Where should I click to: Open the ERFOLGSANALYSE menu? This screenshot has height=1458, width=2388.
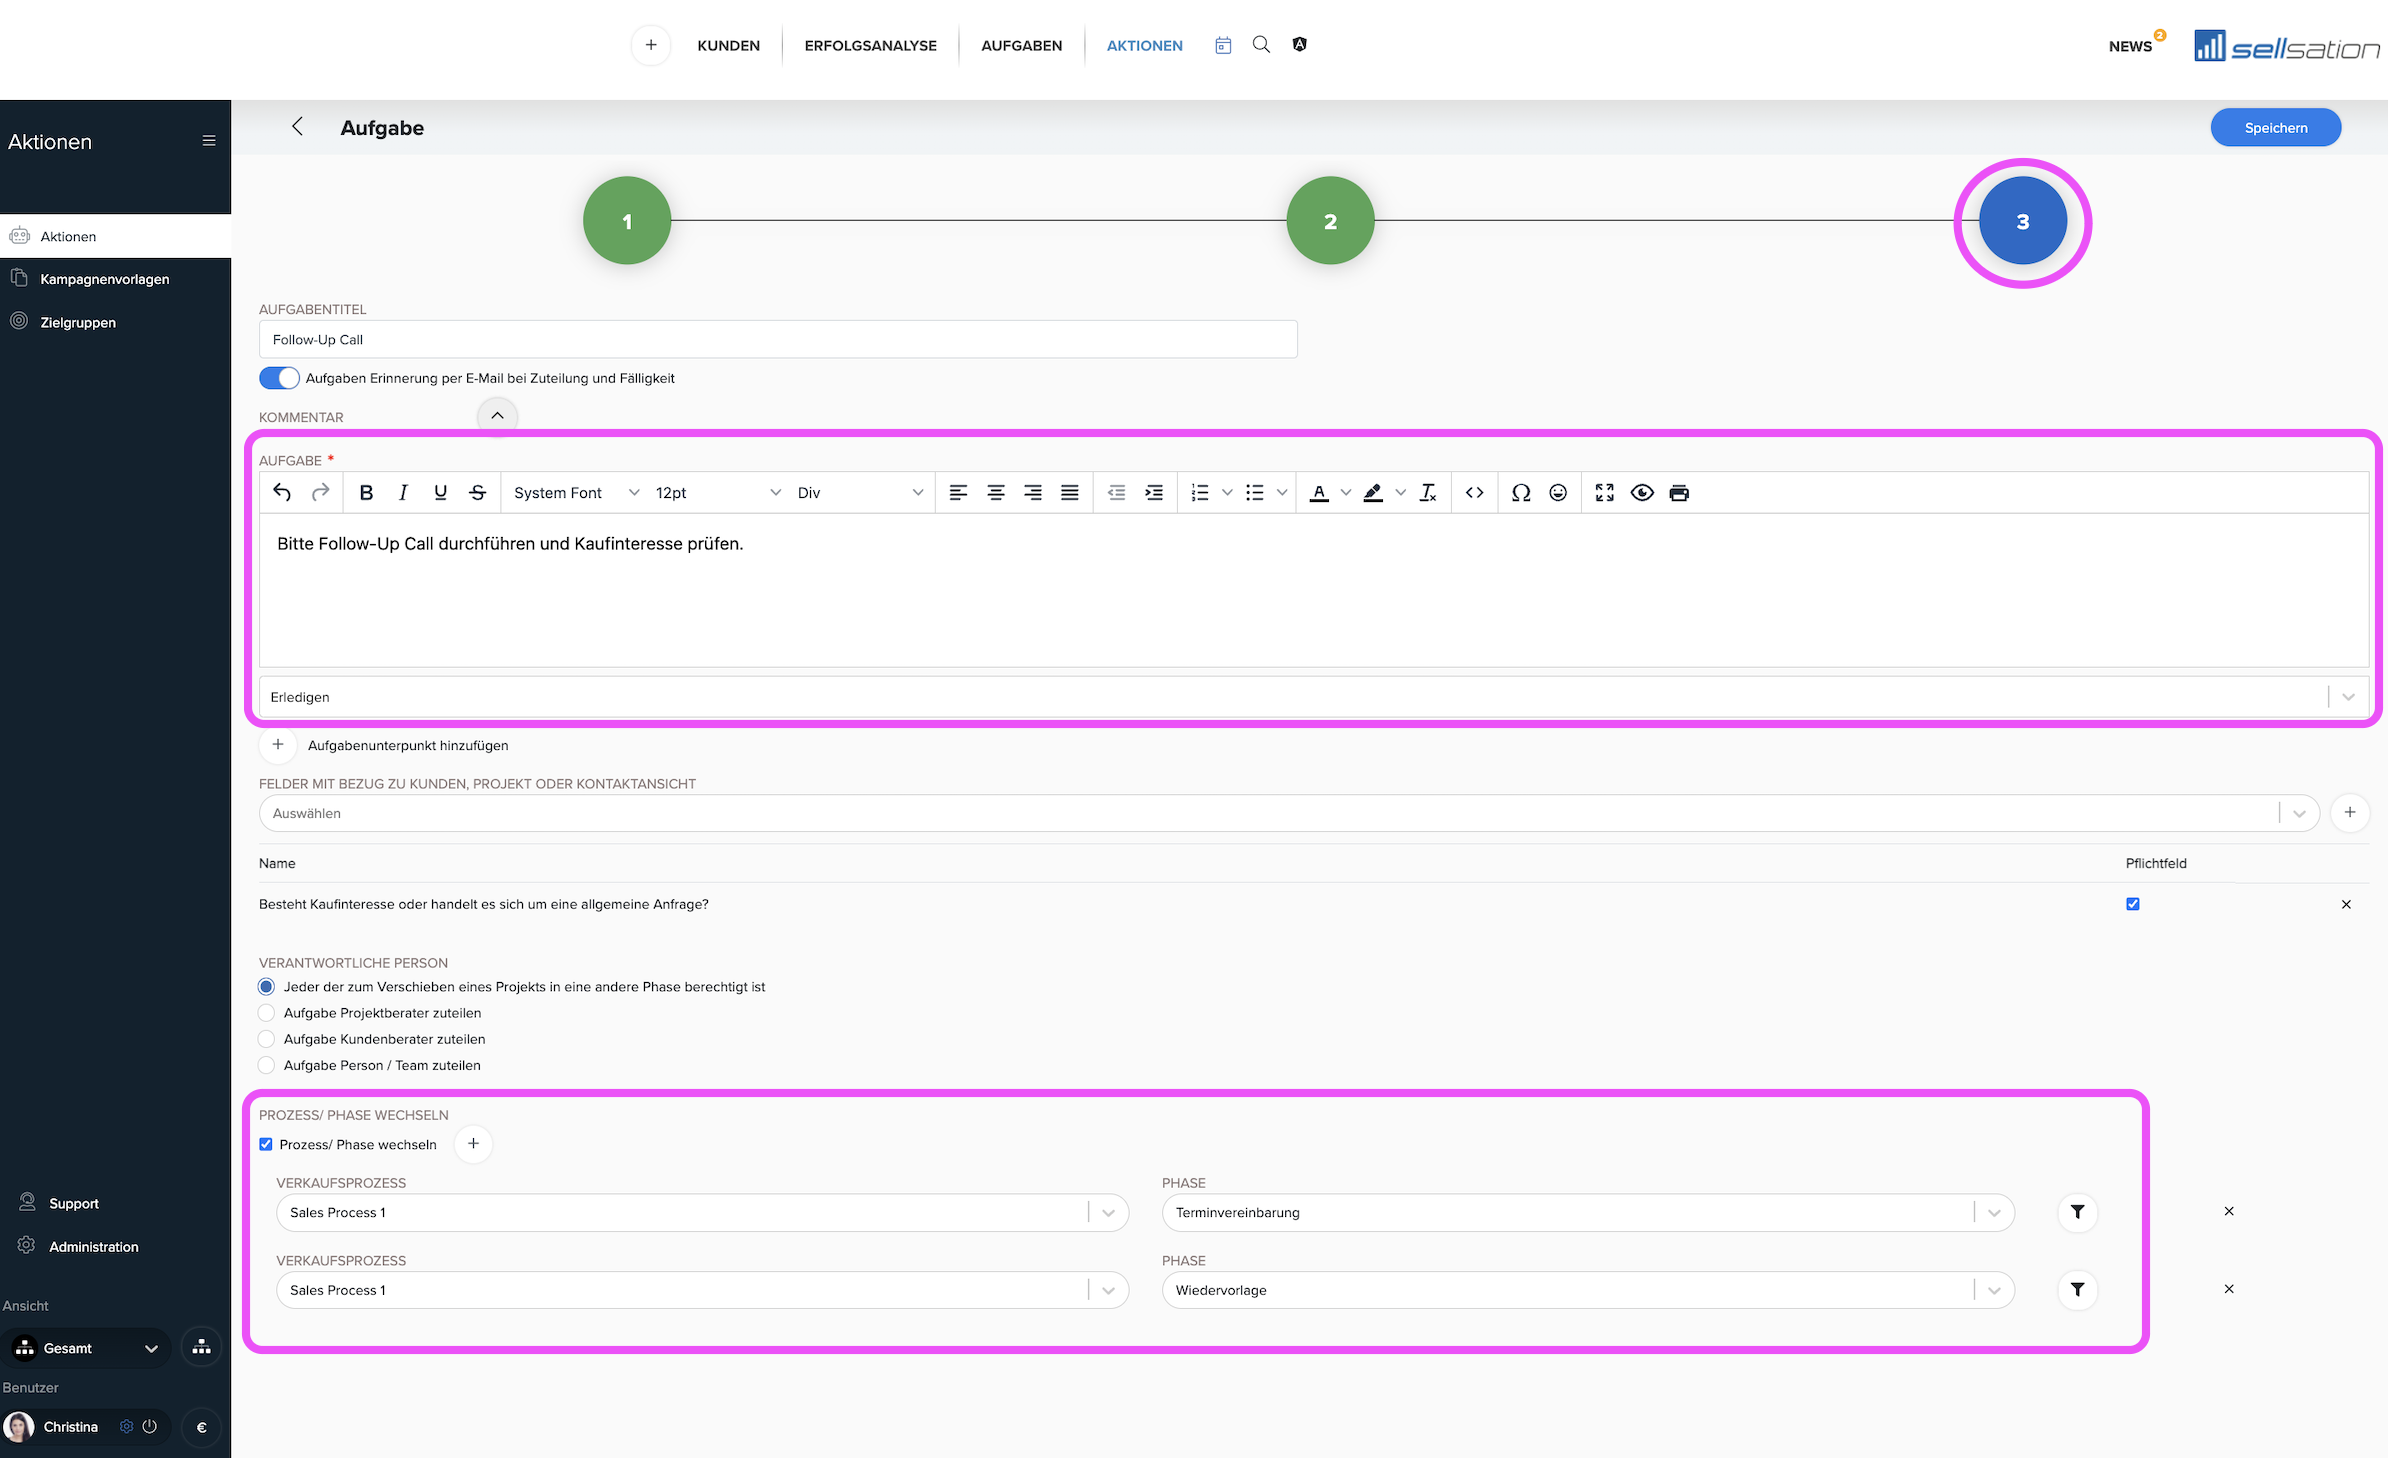[x=870, y=46]
